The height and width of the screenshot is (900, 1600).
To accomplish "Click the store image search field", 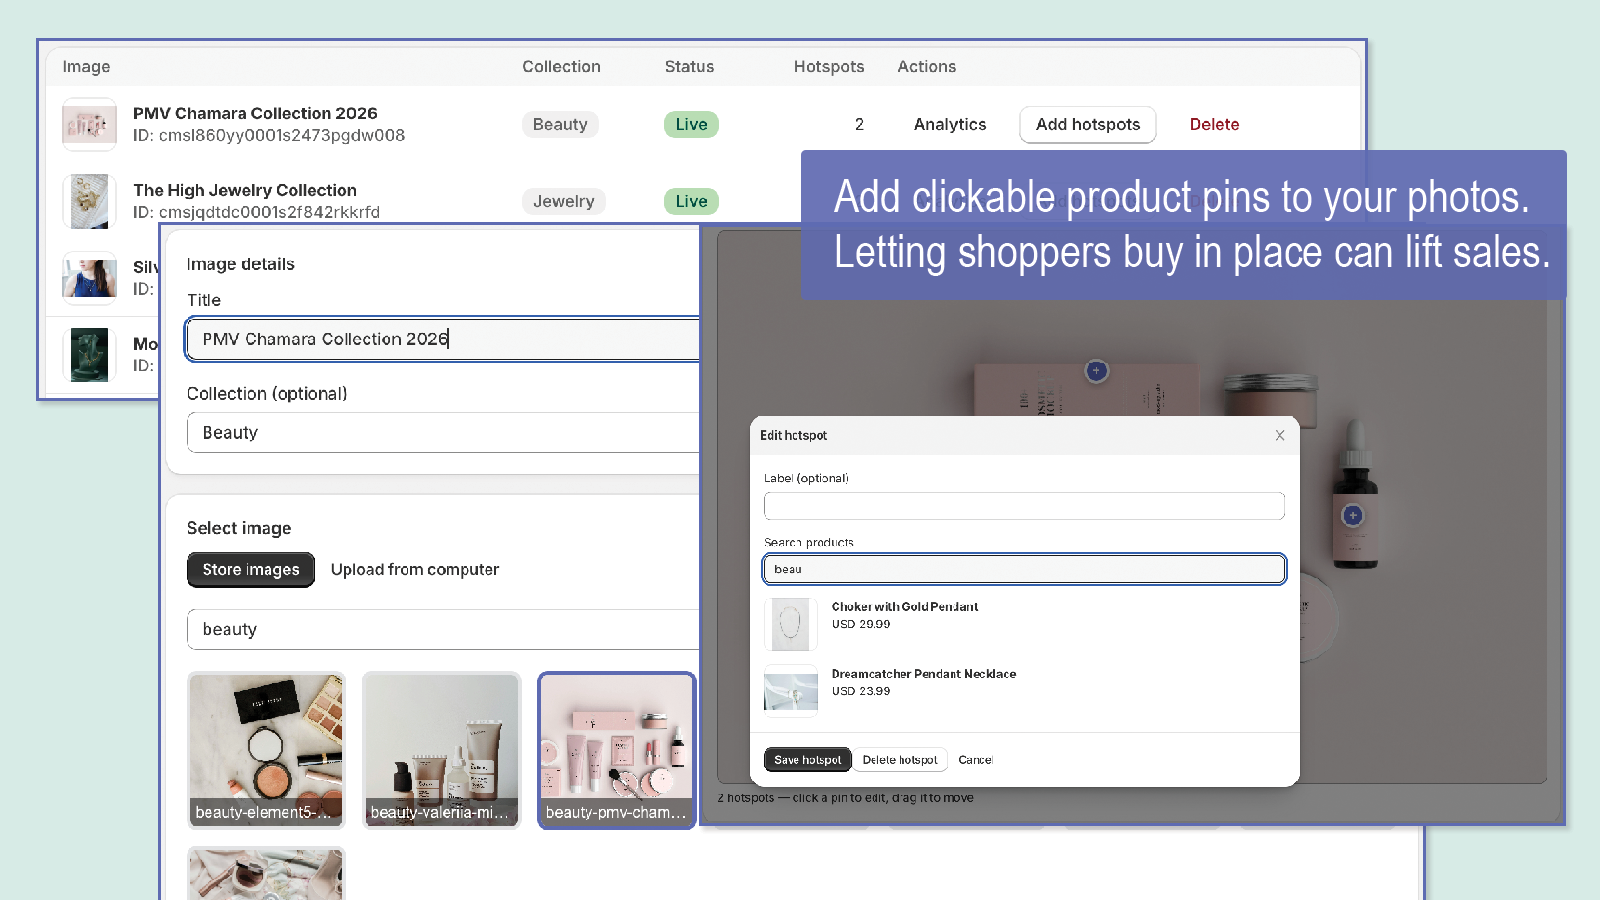I will pos(443,629).
